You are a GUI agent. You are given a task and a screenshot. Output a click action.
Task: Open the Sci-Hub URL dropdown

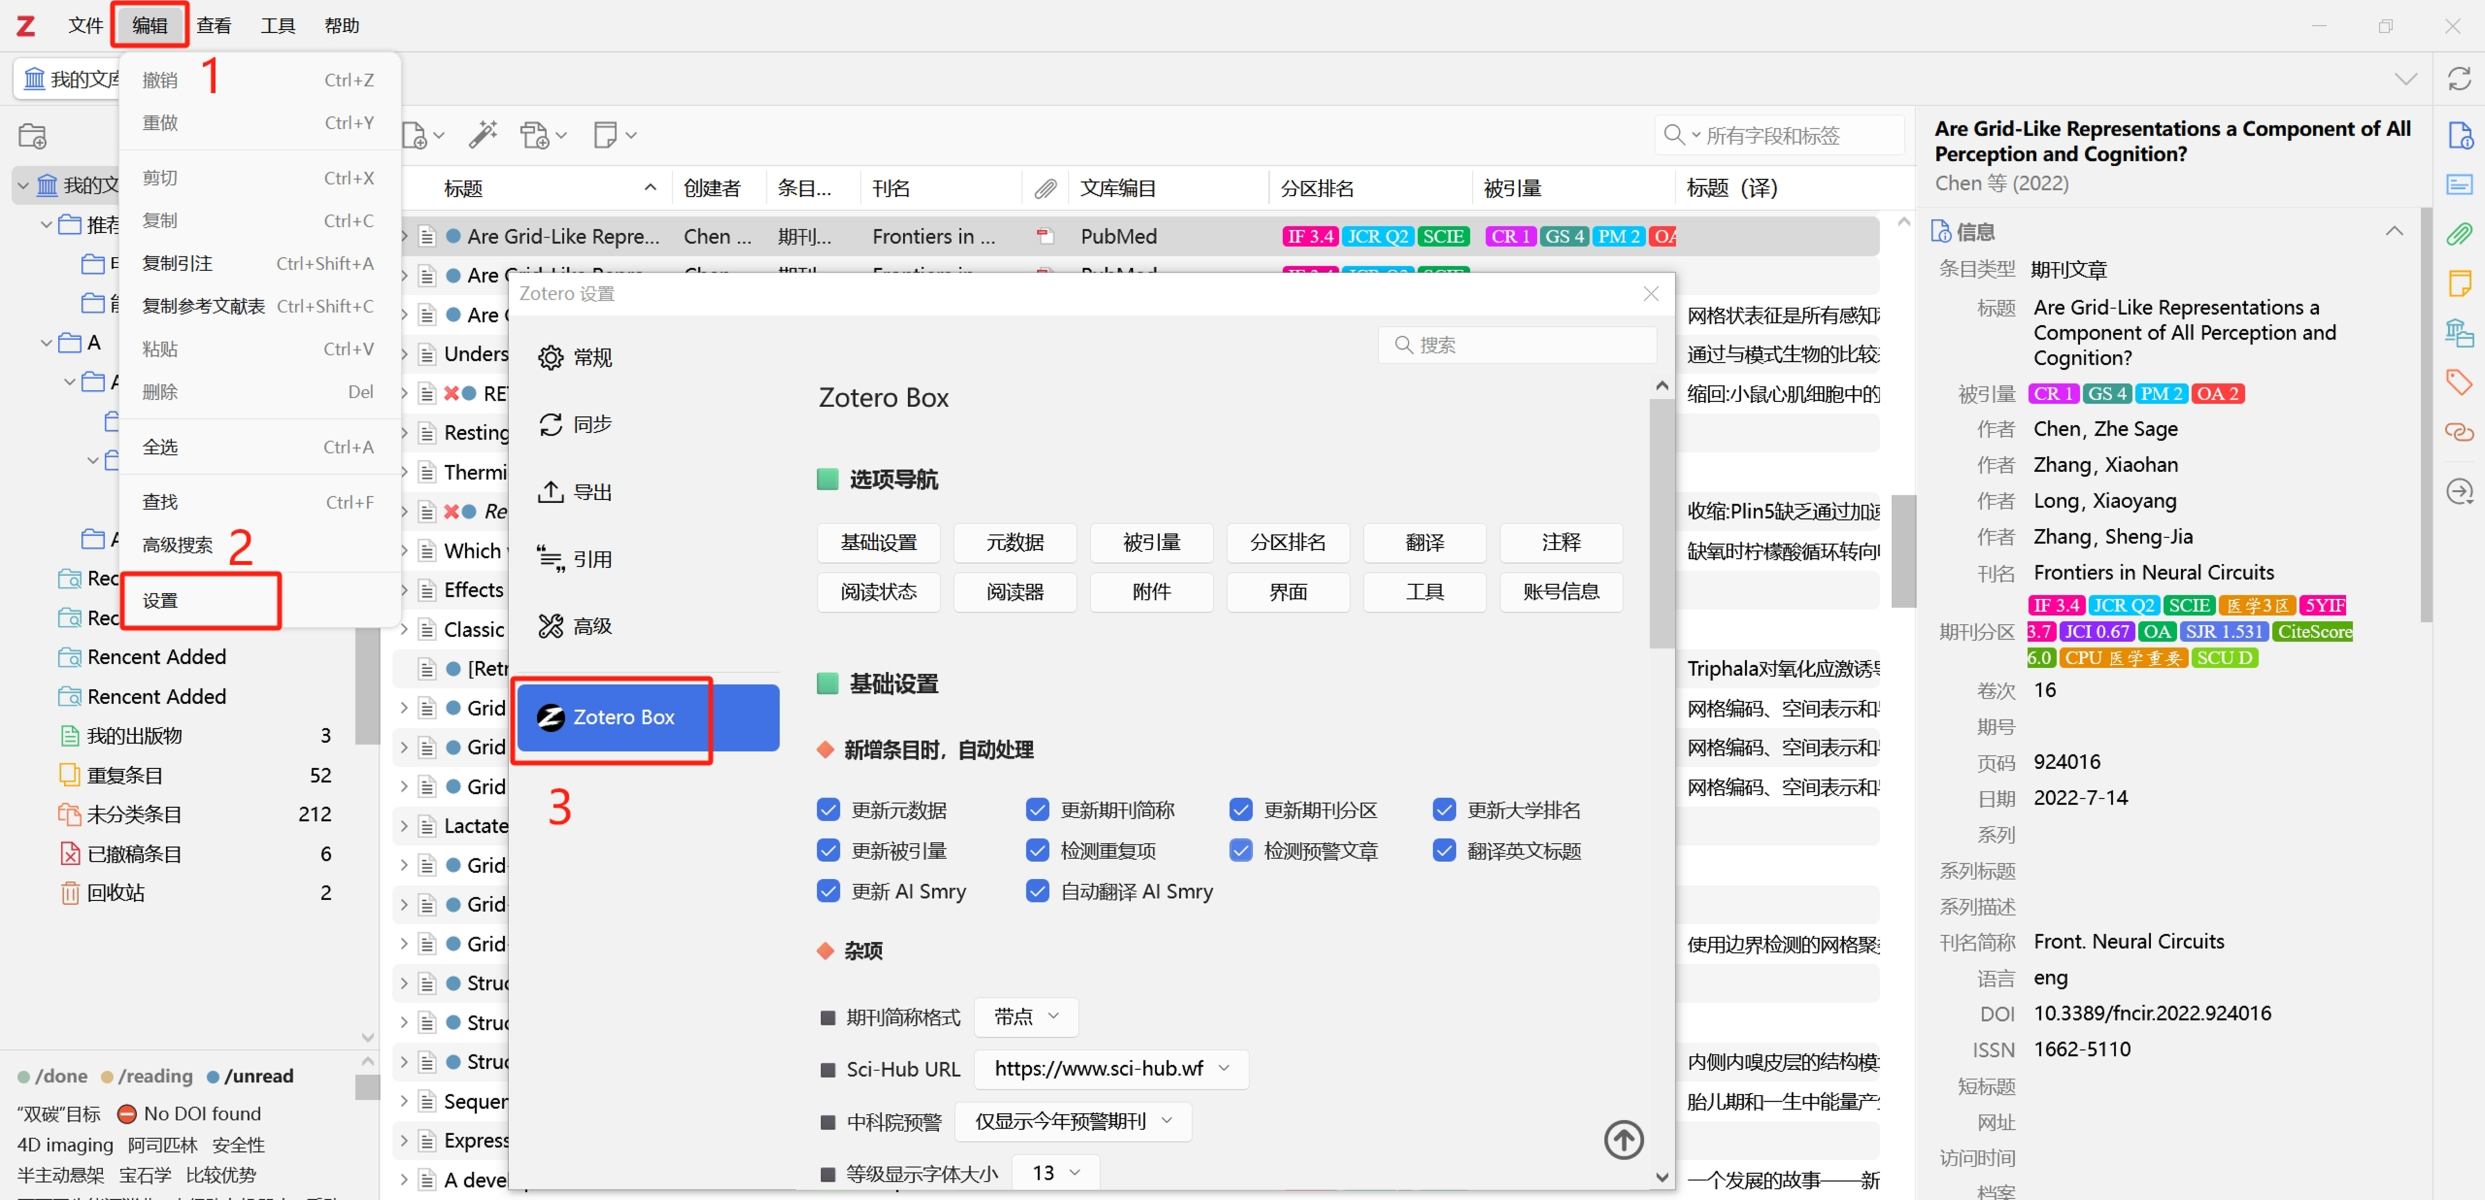1110,1068
